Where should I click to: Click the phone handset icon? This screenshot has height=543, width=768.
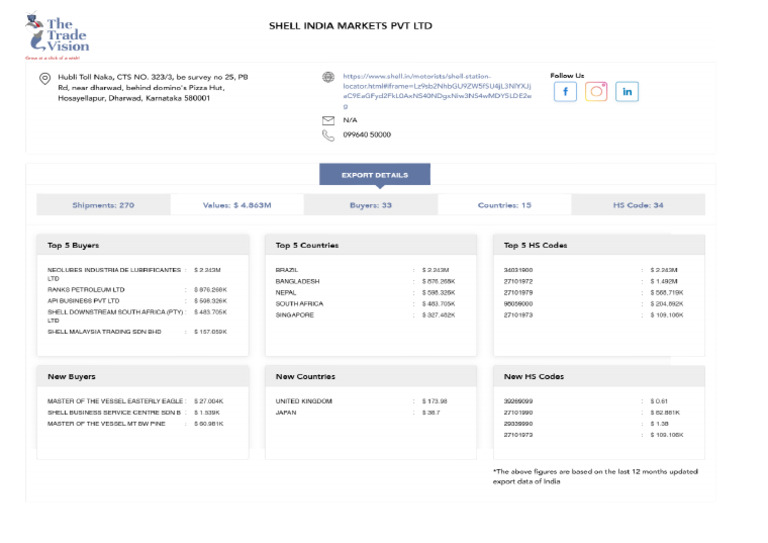328,136
